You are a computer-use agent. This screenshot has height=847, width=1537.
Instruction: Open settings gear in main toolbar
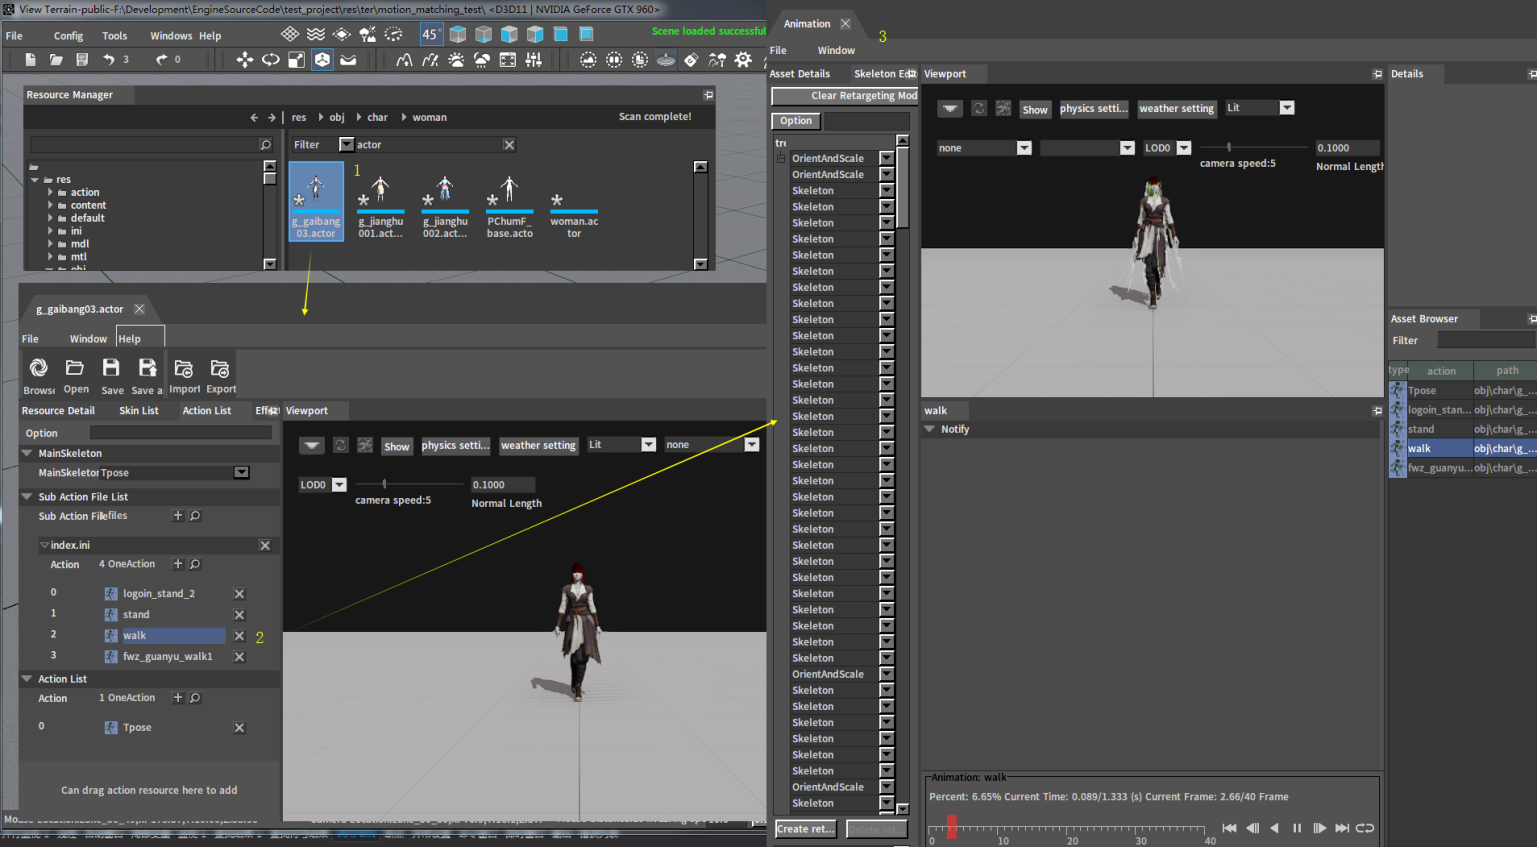pos(743,60)
